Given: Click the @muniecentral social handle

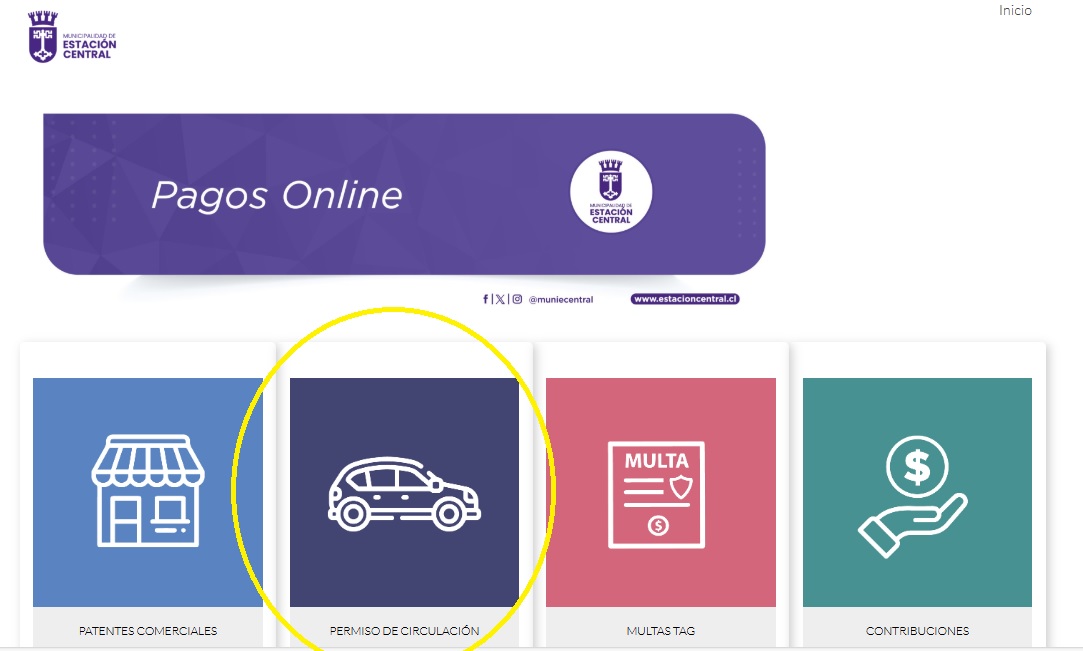Looking at the screenshot, I should click(x=560, y=299).
